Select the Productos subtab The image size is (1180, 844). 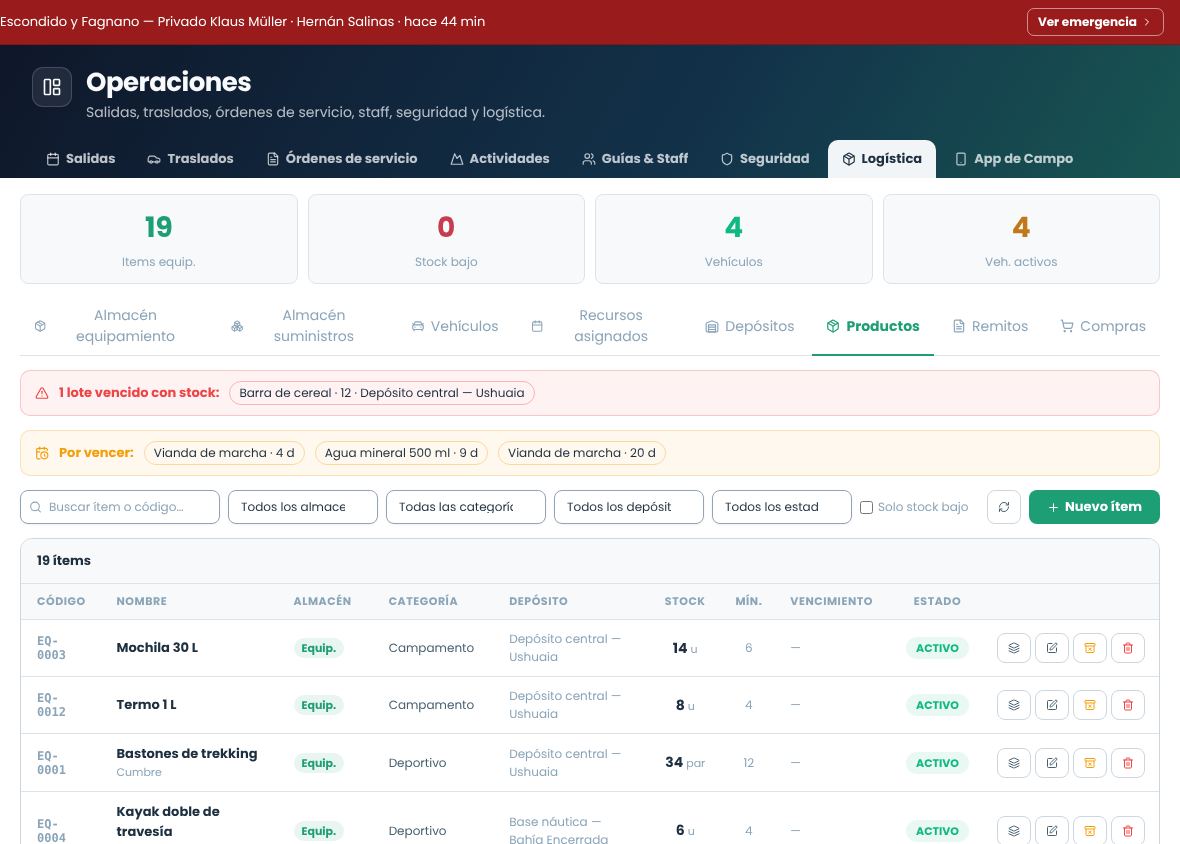point(873,326)
